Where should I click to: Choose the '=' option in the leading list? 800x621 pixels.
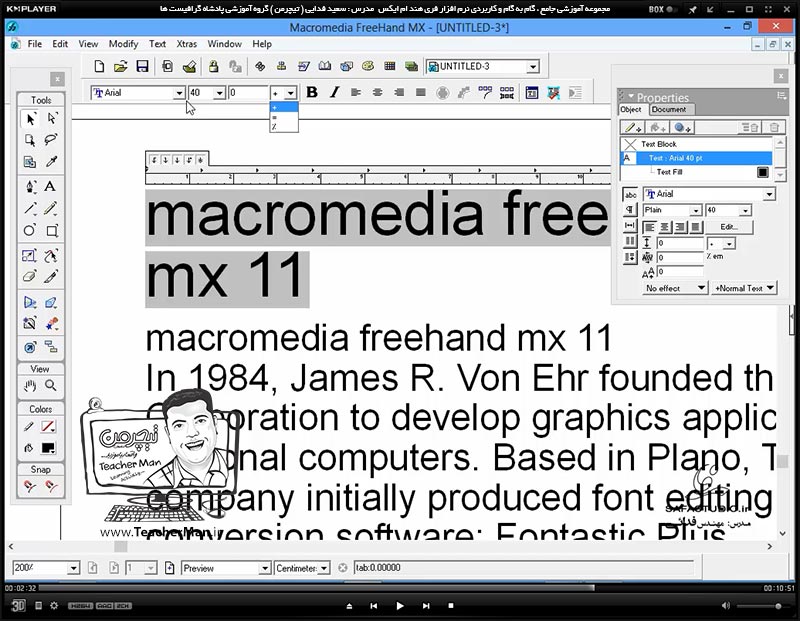pyautogui.click(x=284, y=117)
